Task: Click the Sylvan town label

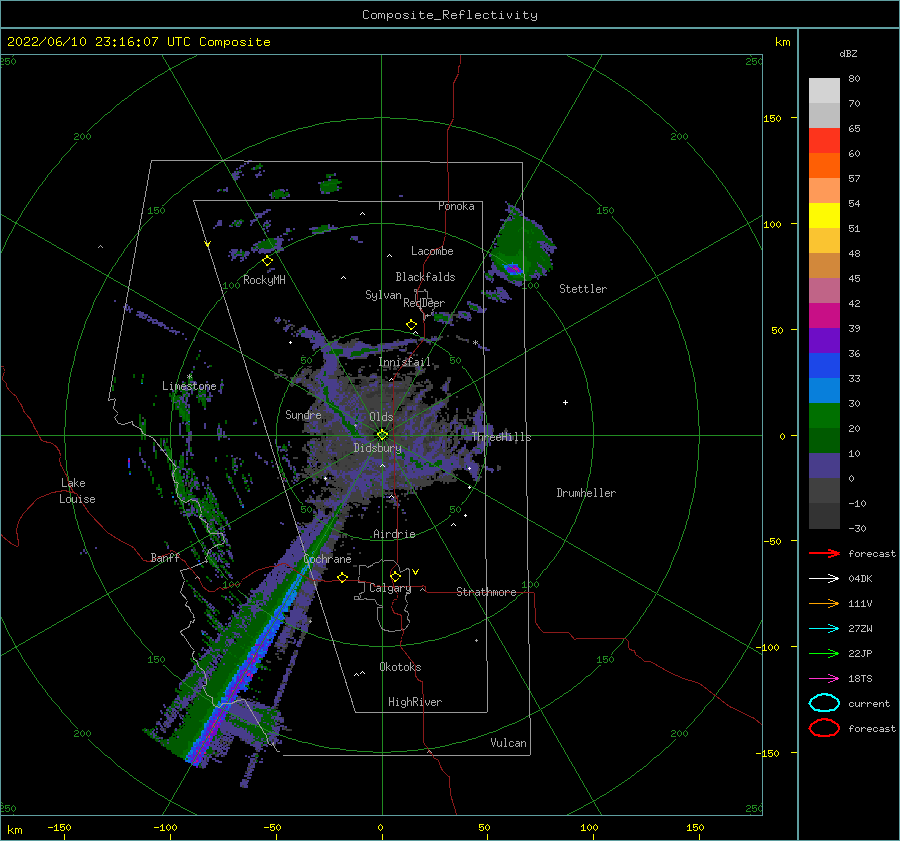Action: (383, 295)
